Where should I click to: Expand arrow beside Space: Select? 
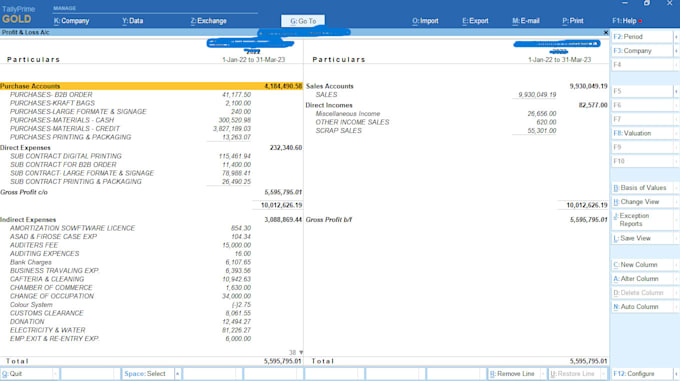(x=177, y=374)
